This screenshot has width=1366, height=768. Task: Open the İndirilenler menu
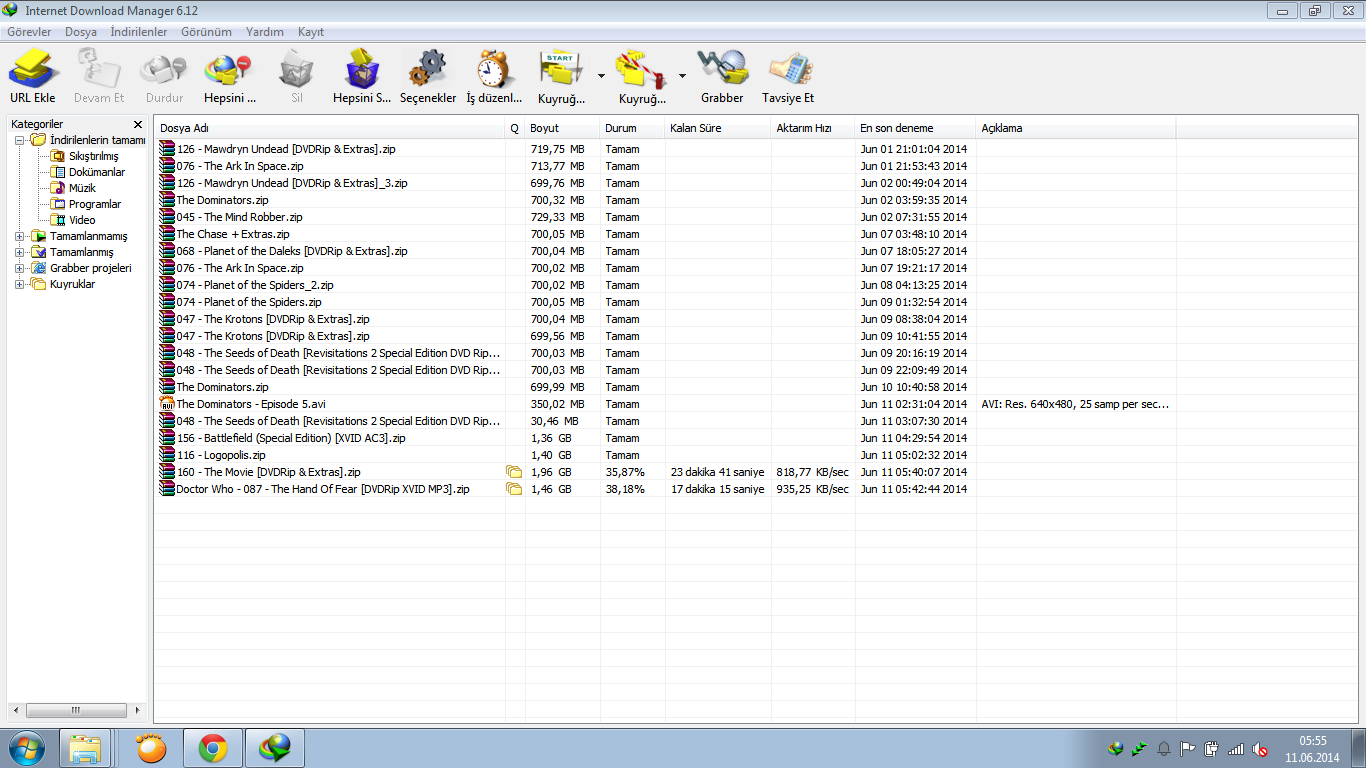(139, 32)
